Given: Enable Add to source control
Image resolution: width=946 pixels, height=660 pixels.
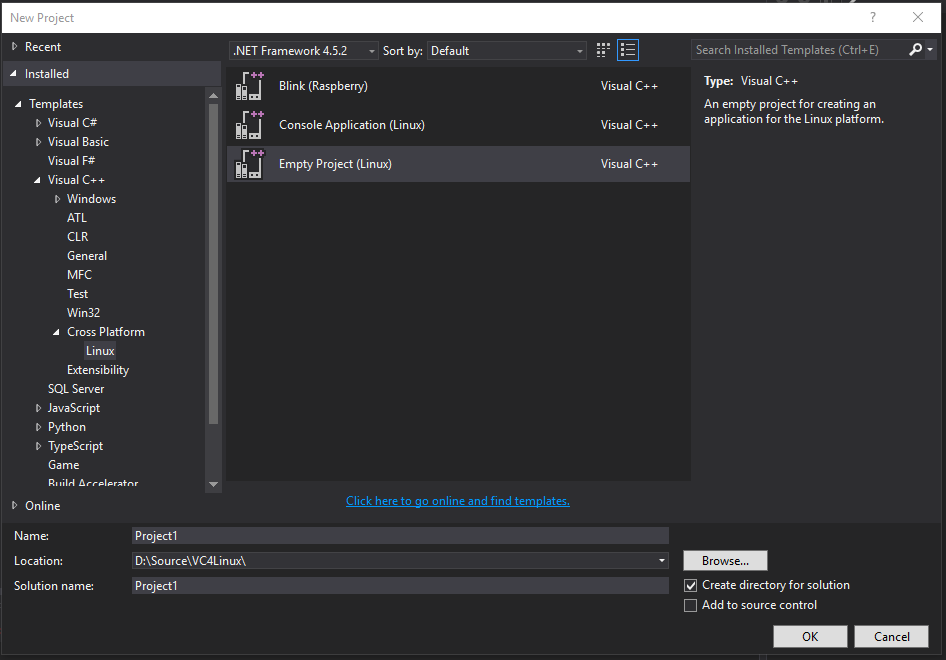Looking at the screenshot, I should (690, 605).
